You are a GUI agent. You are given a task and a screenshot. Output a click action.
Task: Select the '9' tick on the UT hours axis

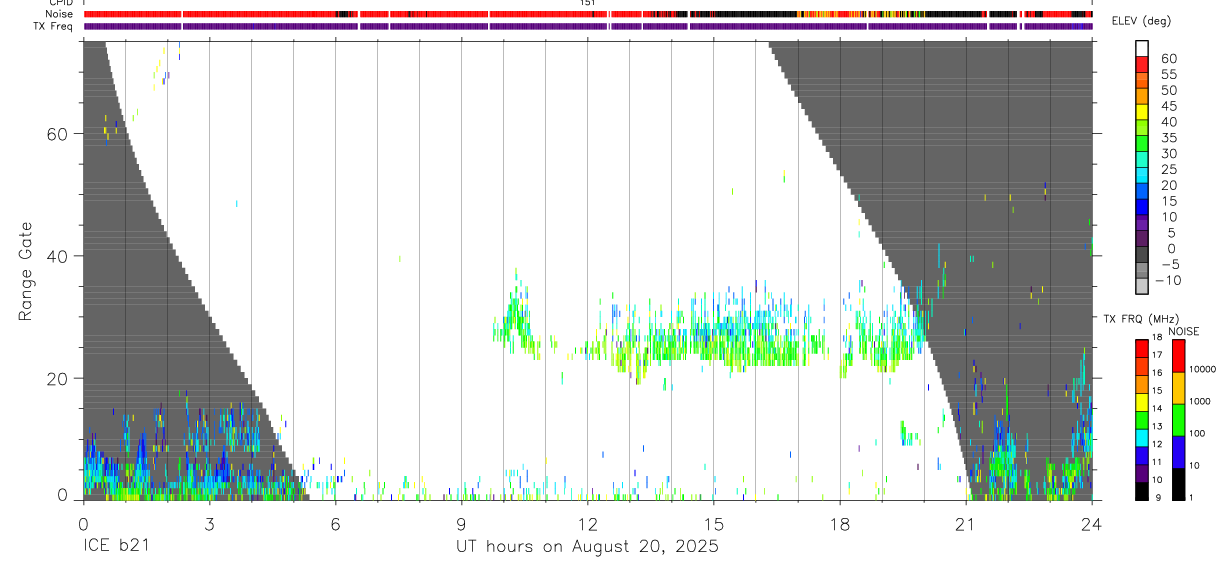click(x=461, y=523)
